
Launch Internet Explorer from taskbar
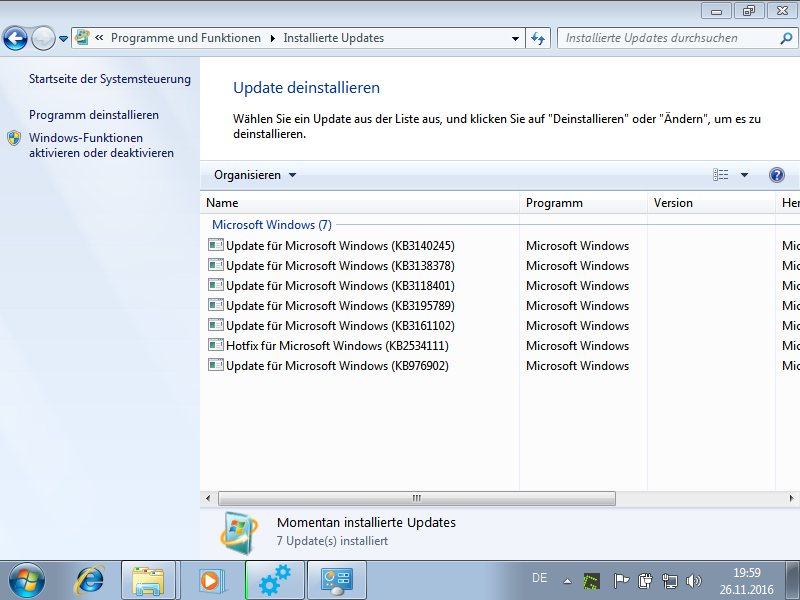90,581
